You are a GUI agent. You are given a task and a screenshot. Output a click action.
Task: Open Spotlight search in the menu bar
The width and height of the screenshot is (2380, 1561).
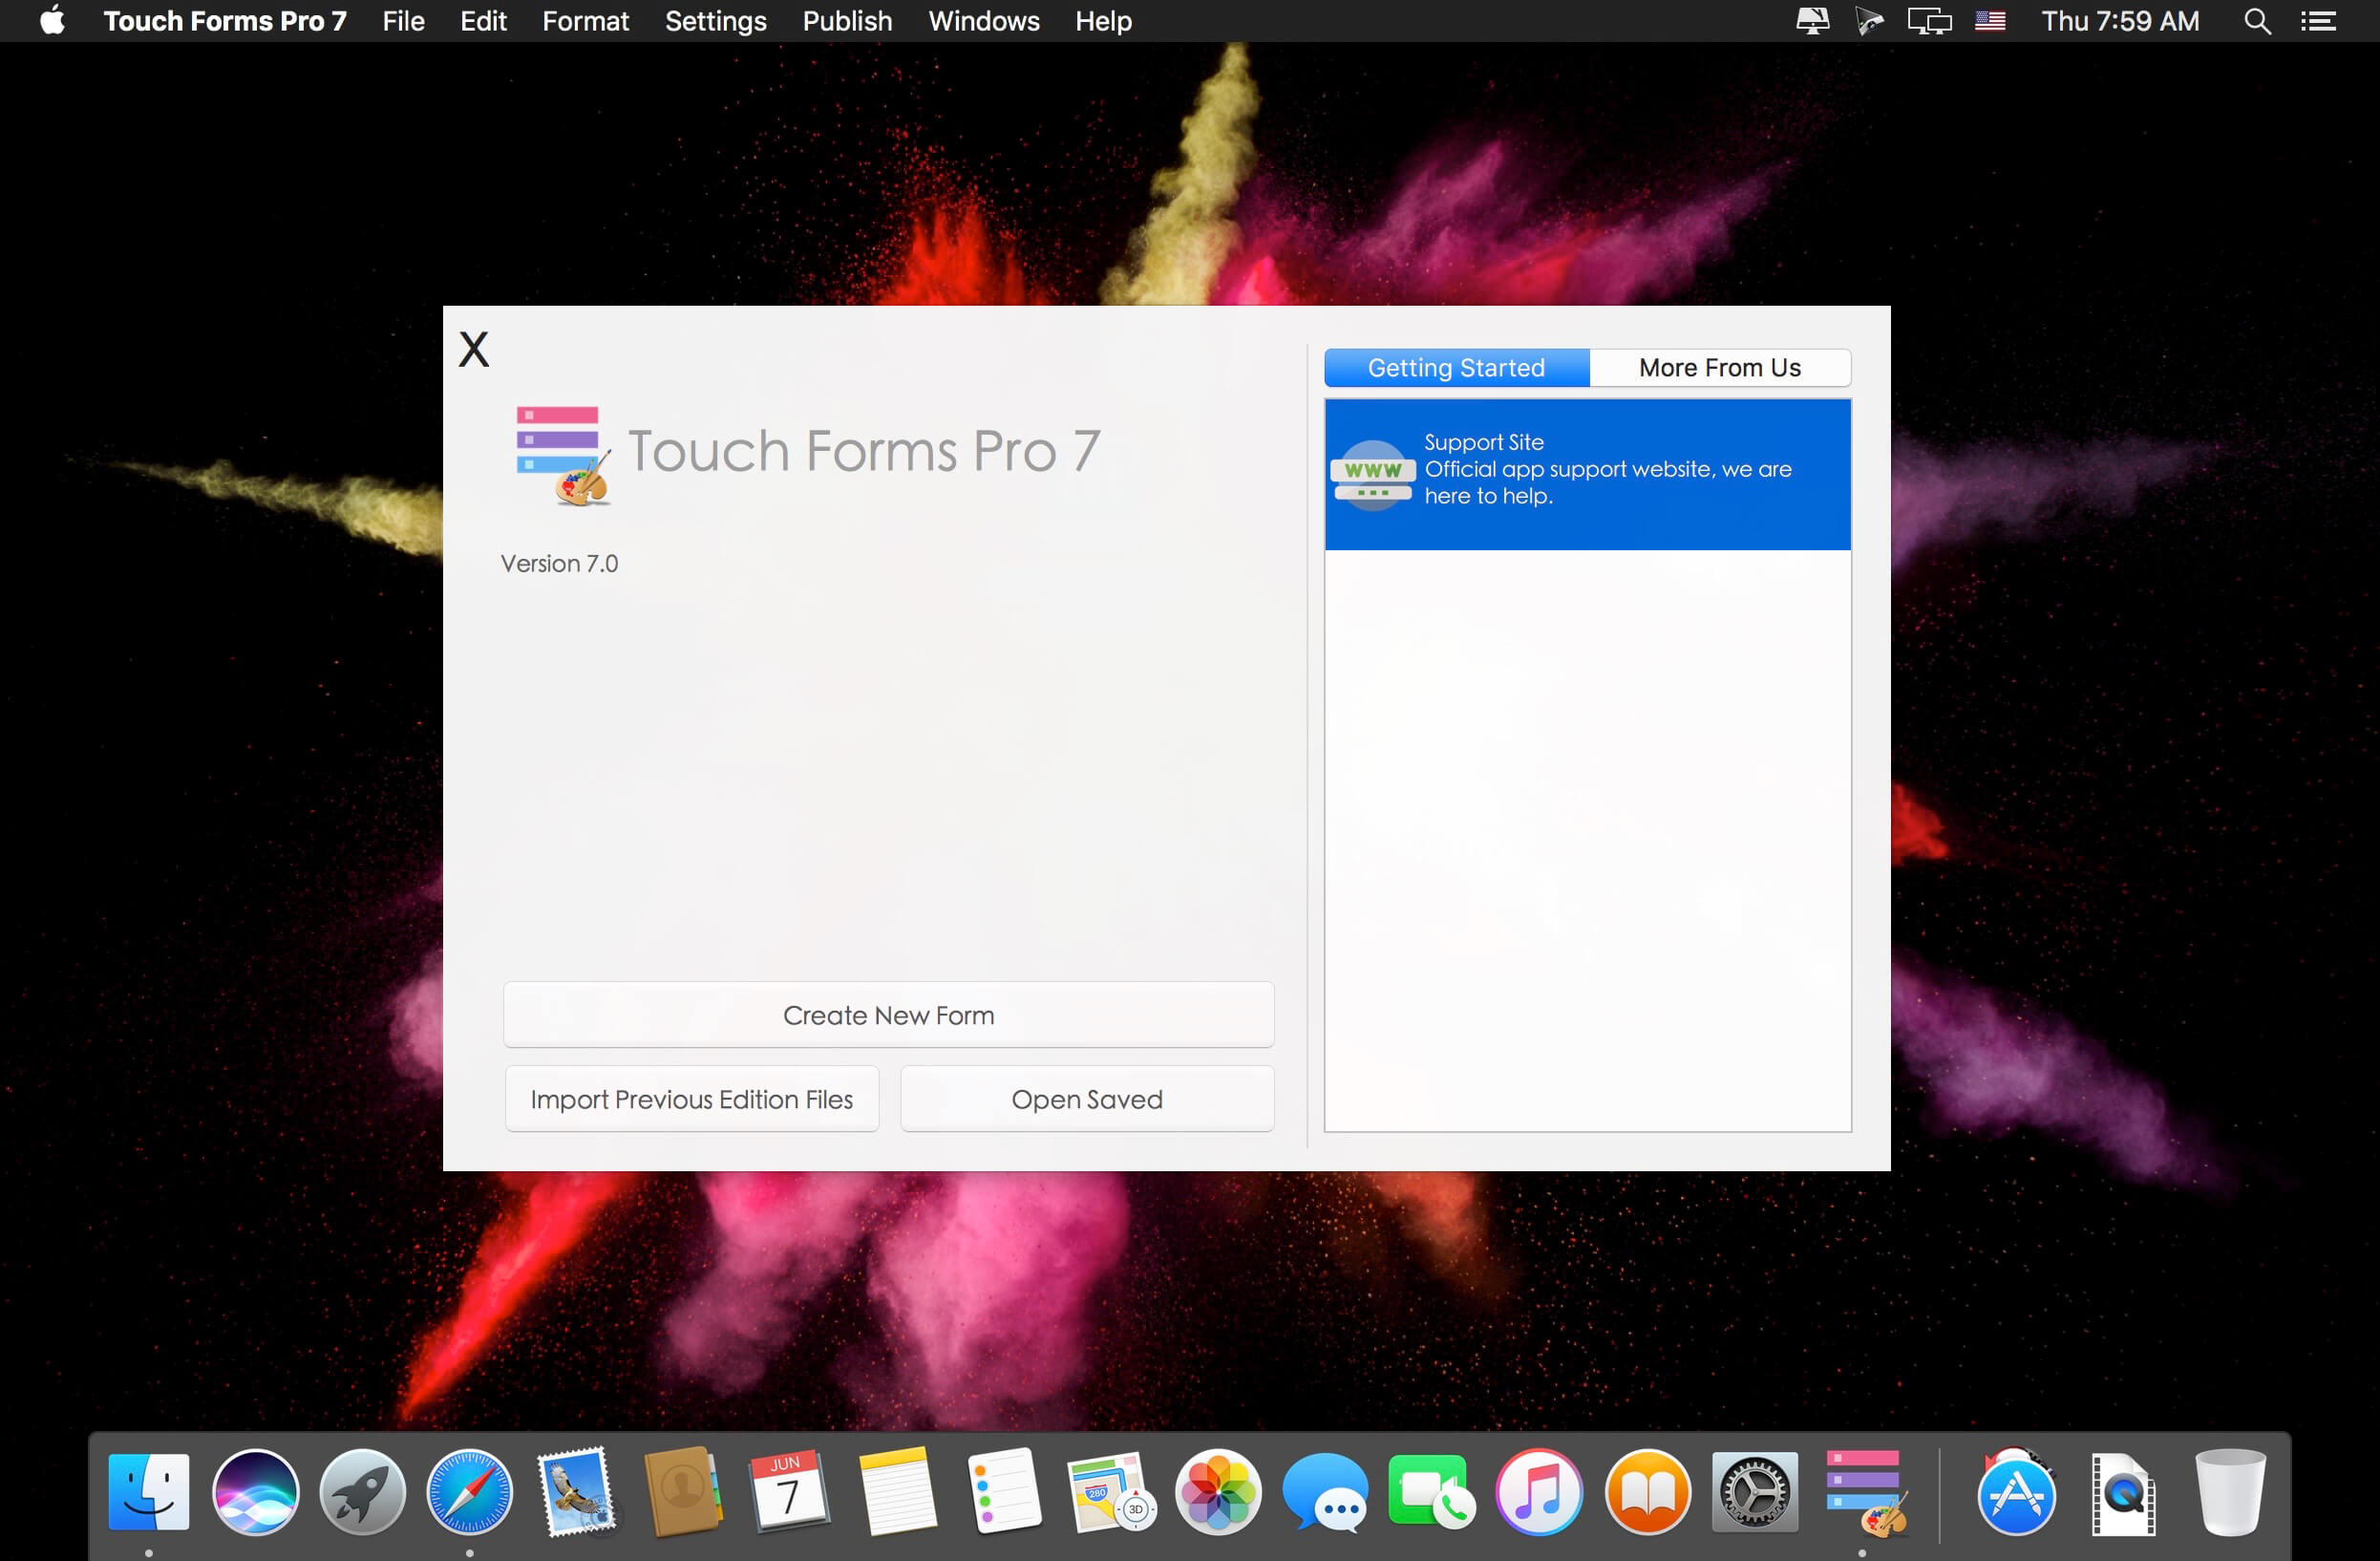(x=2256, y=20)
